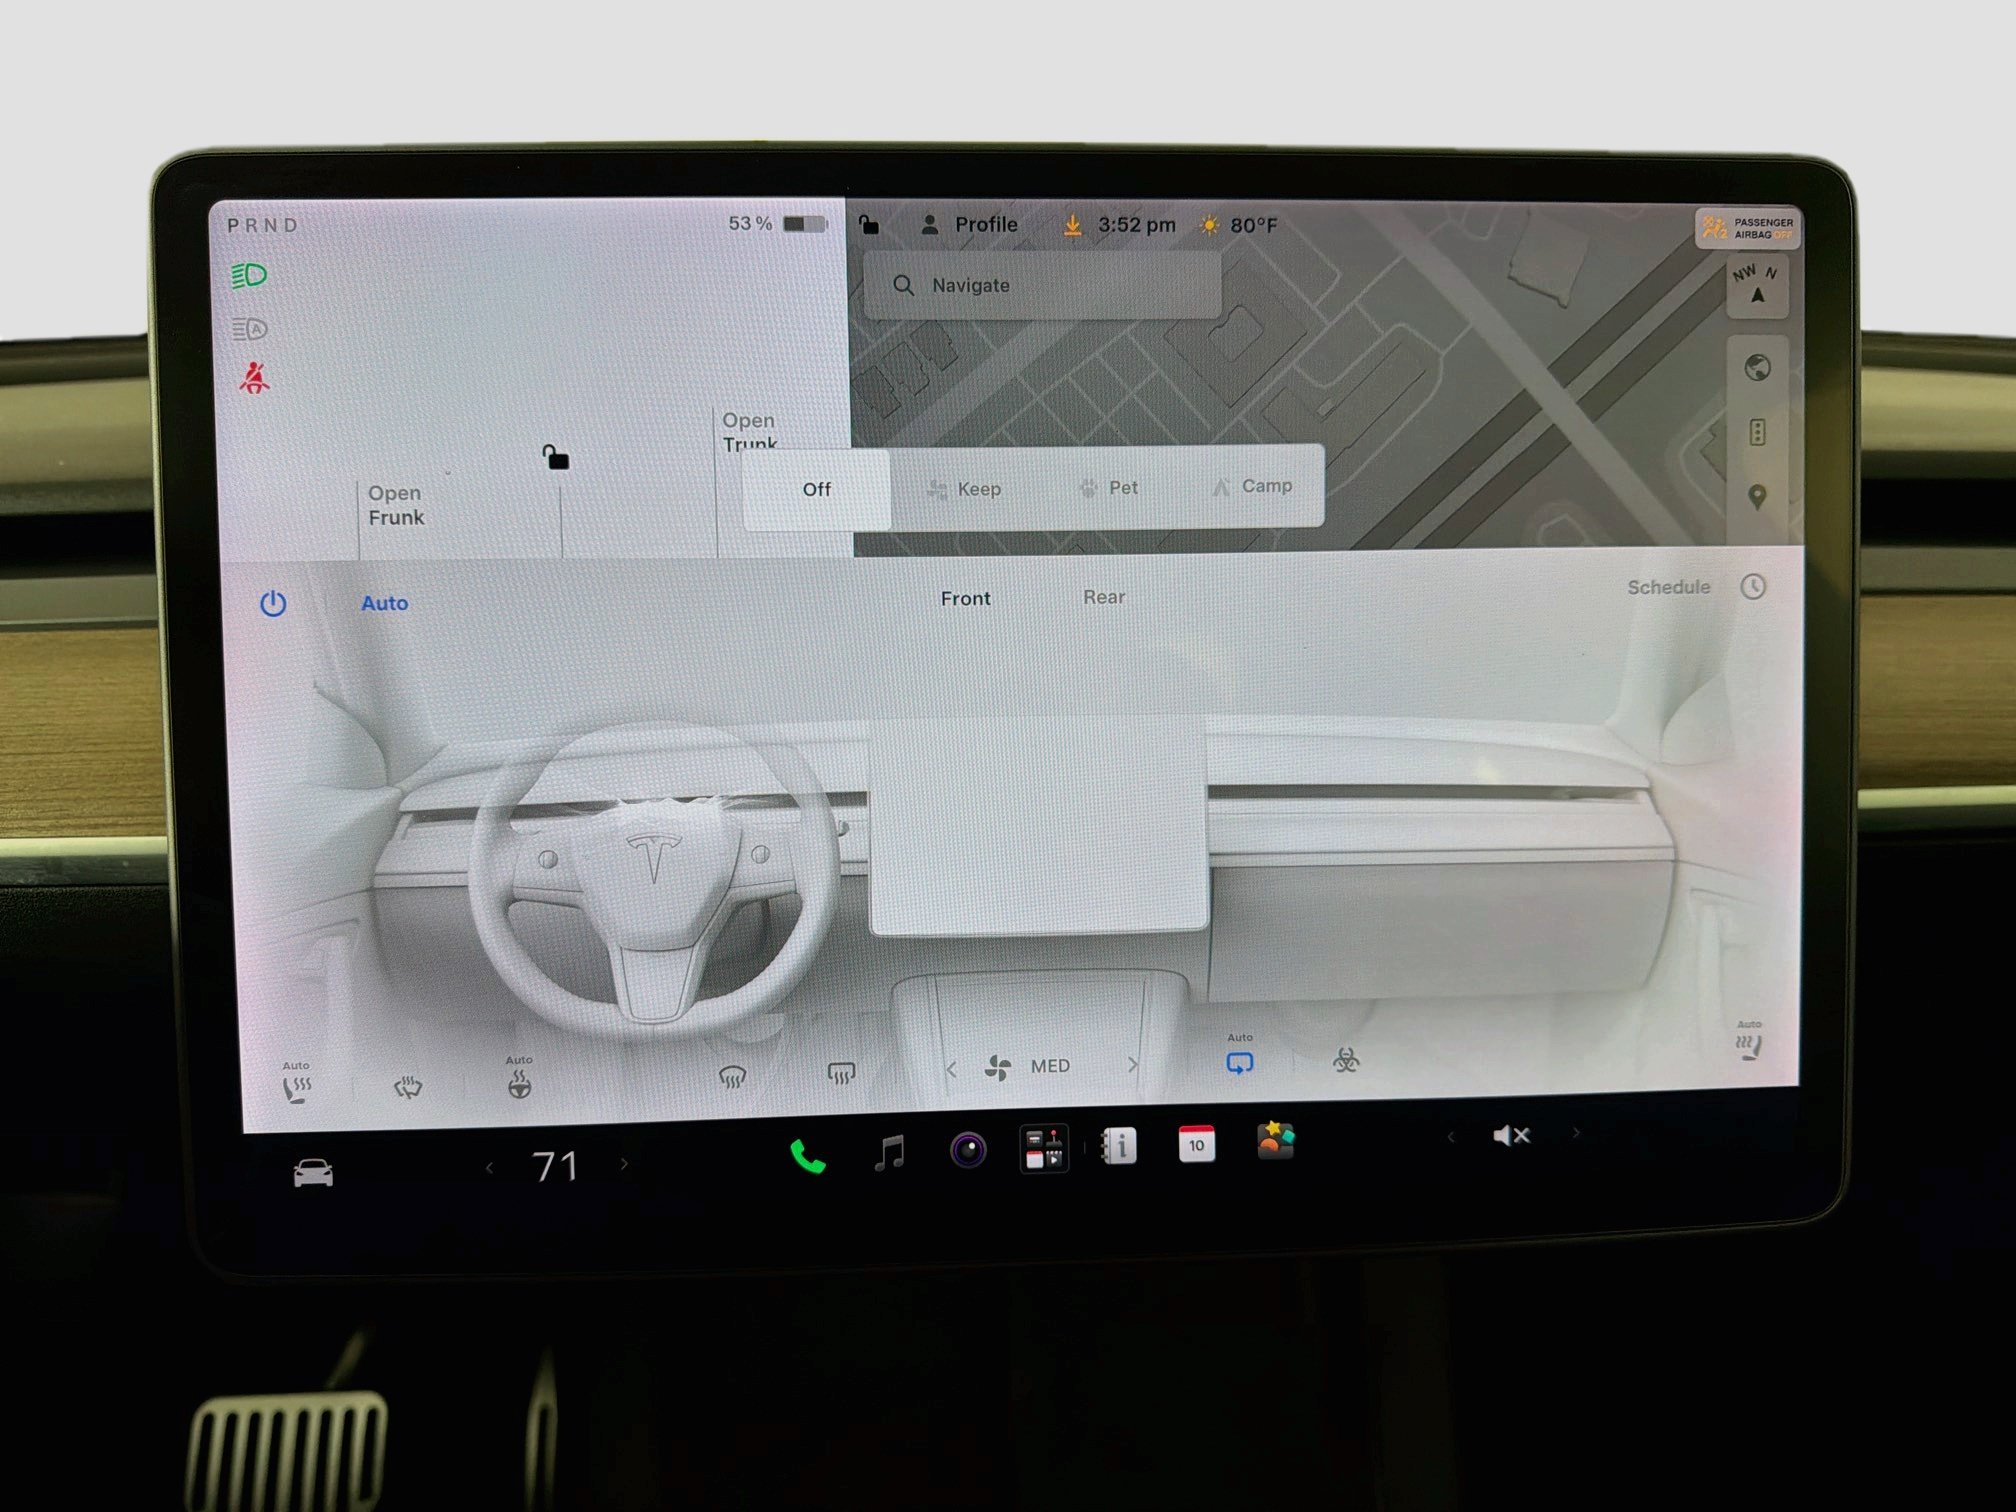Image resolution: width=2016 pixels, height=1512 pixels.
Task: Raise volume with right chevron
Action: point(1576,1133)
